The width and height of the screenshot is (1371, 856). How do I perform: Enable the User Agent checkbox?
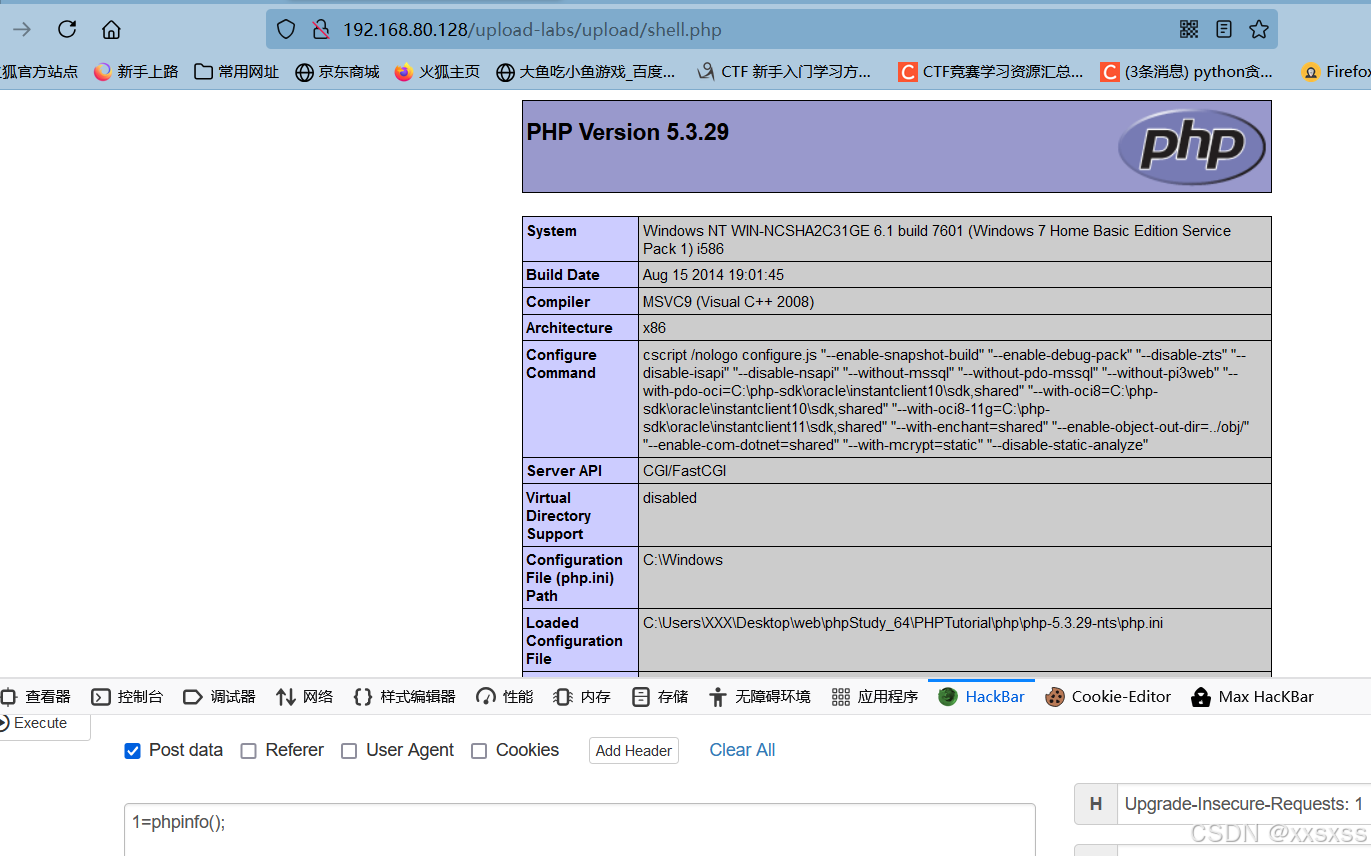tap(349, 751)
